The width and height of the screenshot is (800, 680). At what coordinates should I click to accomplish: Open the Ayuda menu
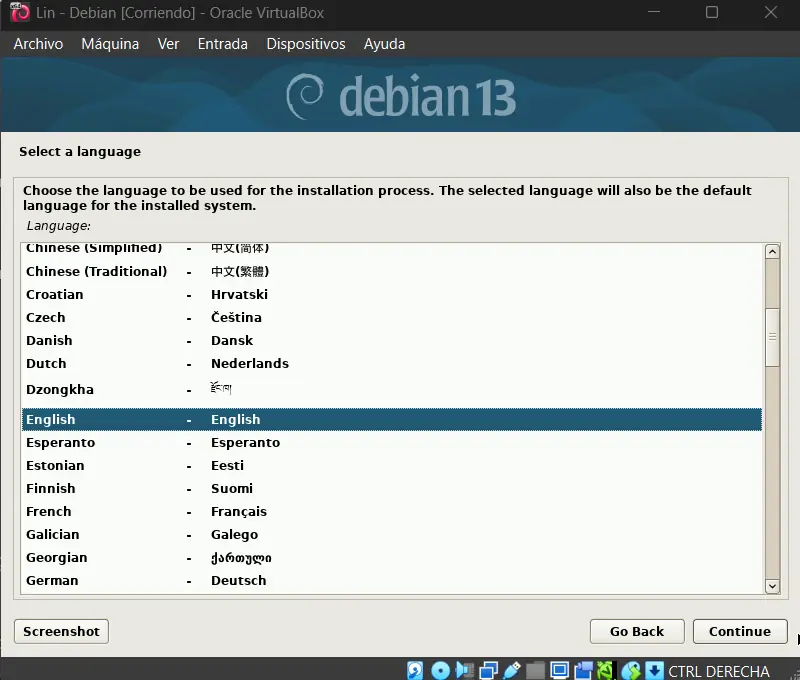pos(384,44)
